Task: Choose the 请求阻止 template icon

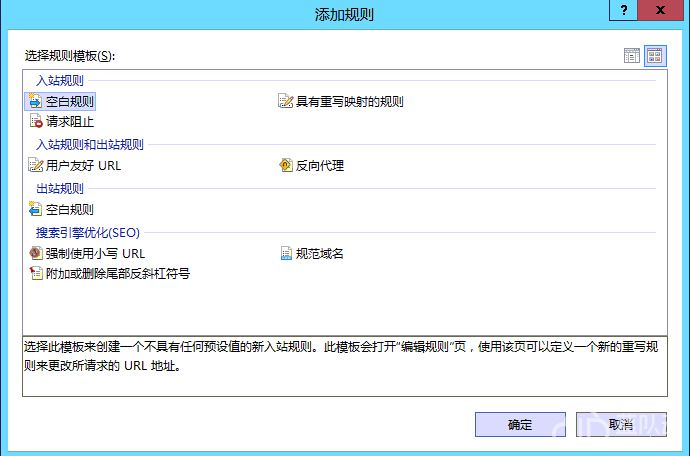Action: [x=37, y=122]
